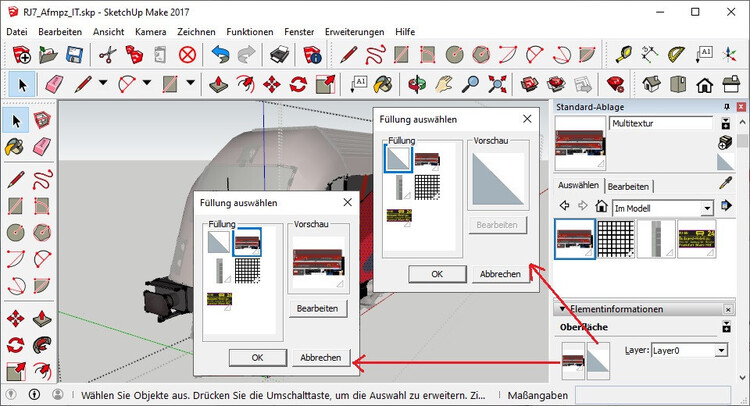Collapse the Elementinformationen panel

(562, 309)
